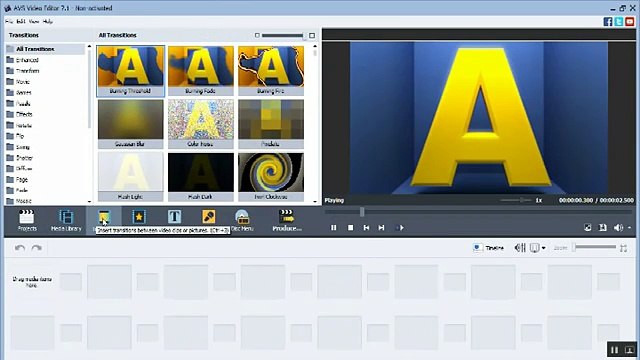This screenshot has height=360, width=640.
Task: Open the Facebook link icon
Action: coord(608,22)
